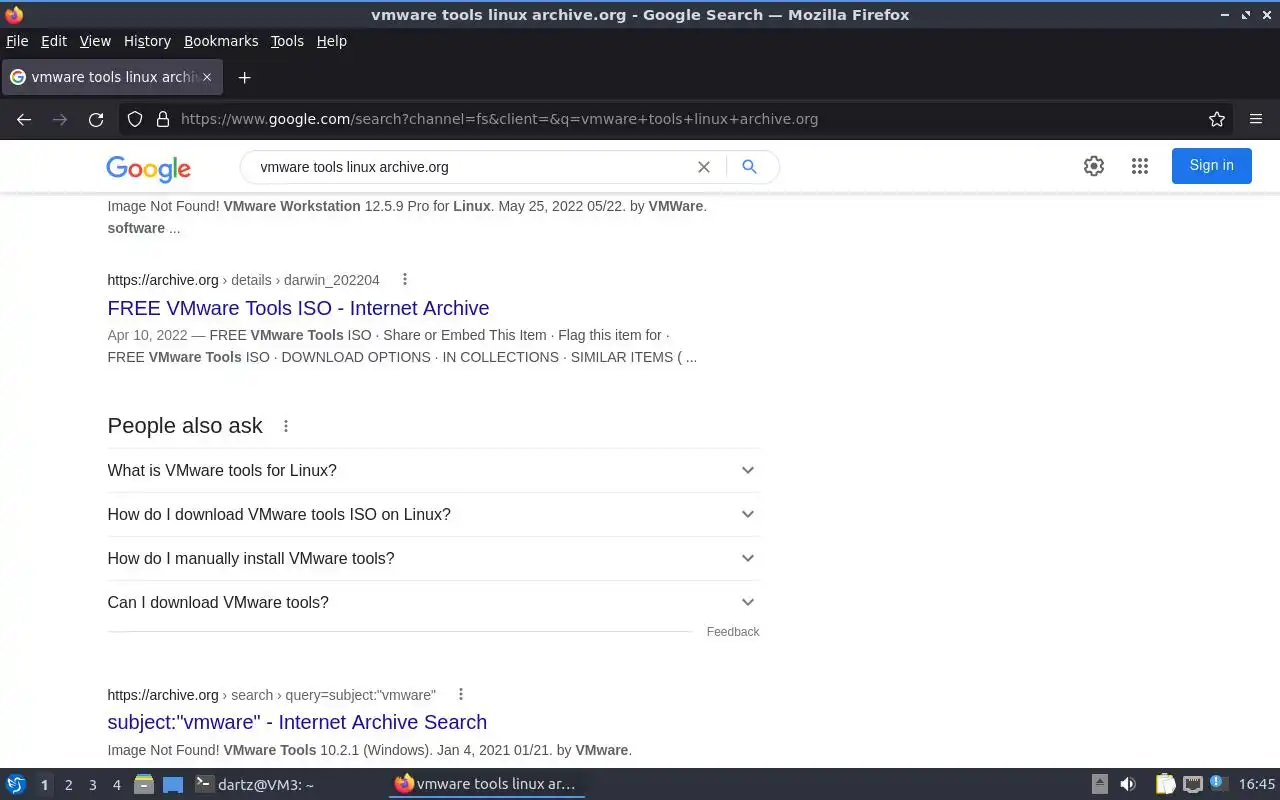This screenshot has width=1280, height=800.
Task: Adjust the volume from the tray
Action: point(1128,785)
